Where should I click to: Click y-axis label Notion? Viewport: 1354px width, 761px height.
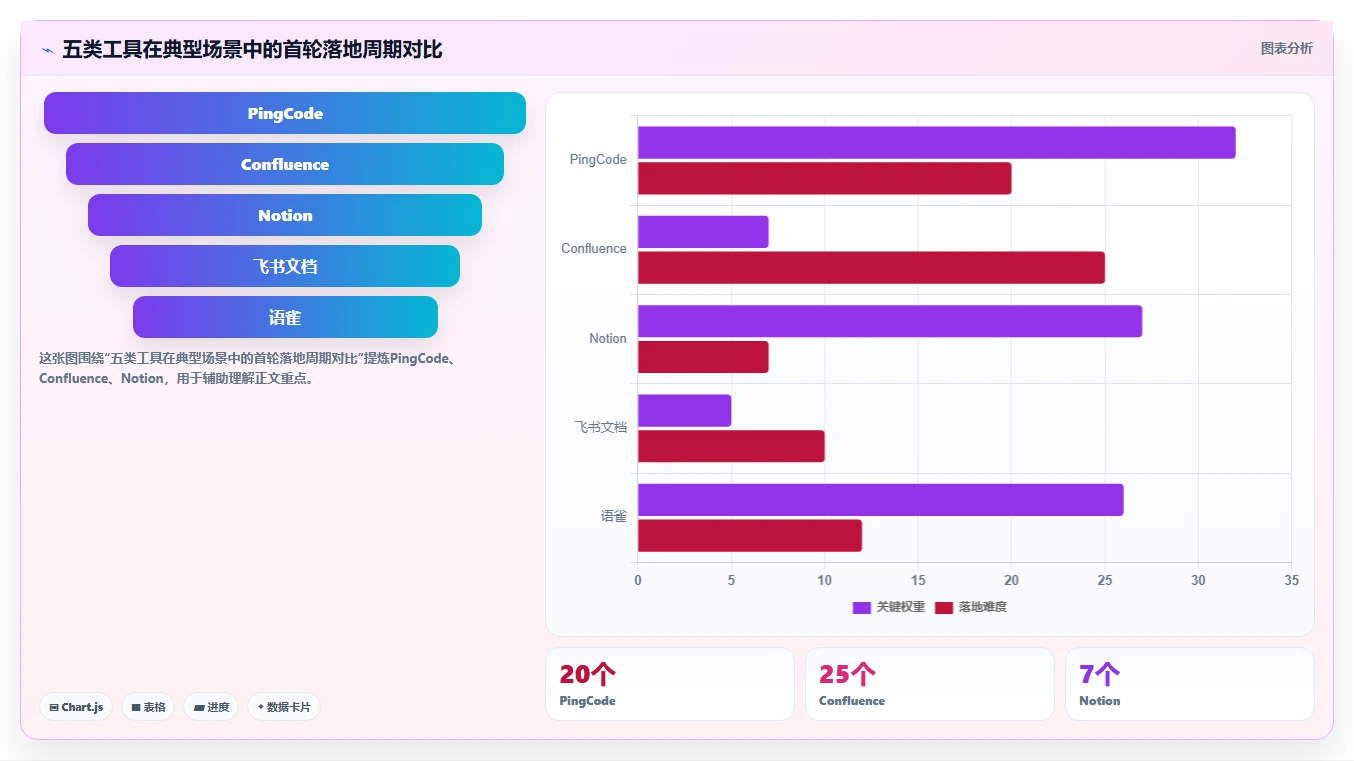(x=608, y=338)
